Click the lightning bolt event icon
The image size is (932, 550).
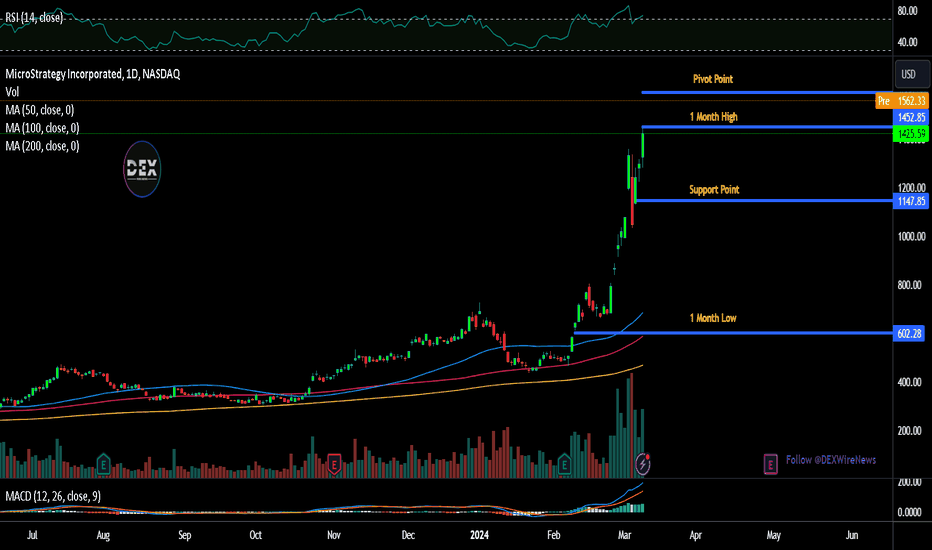[643, 463]
